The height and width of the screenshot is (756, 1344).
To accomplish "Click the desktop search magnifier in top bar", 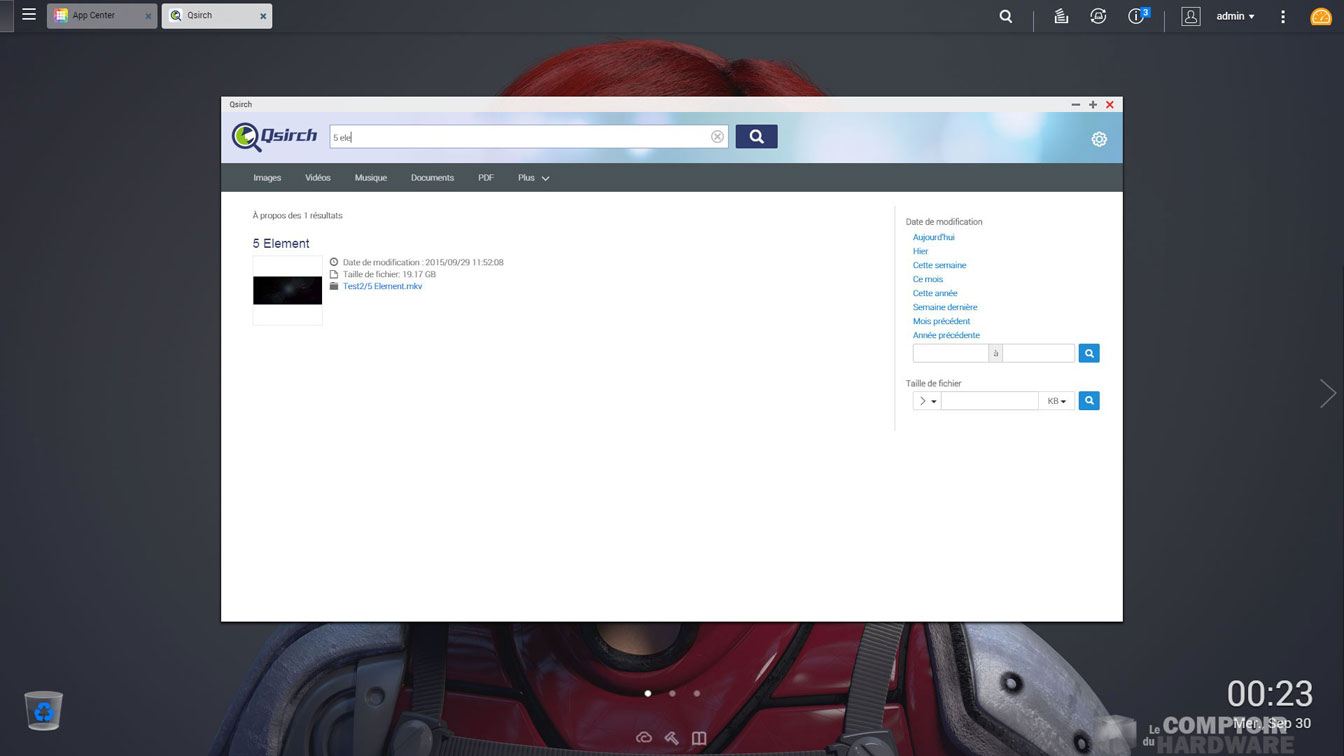I will [1006, 16].
